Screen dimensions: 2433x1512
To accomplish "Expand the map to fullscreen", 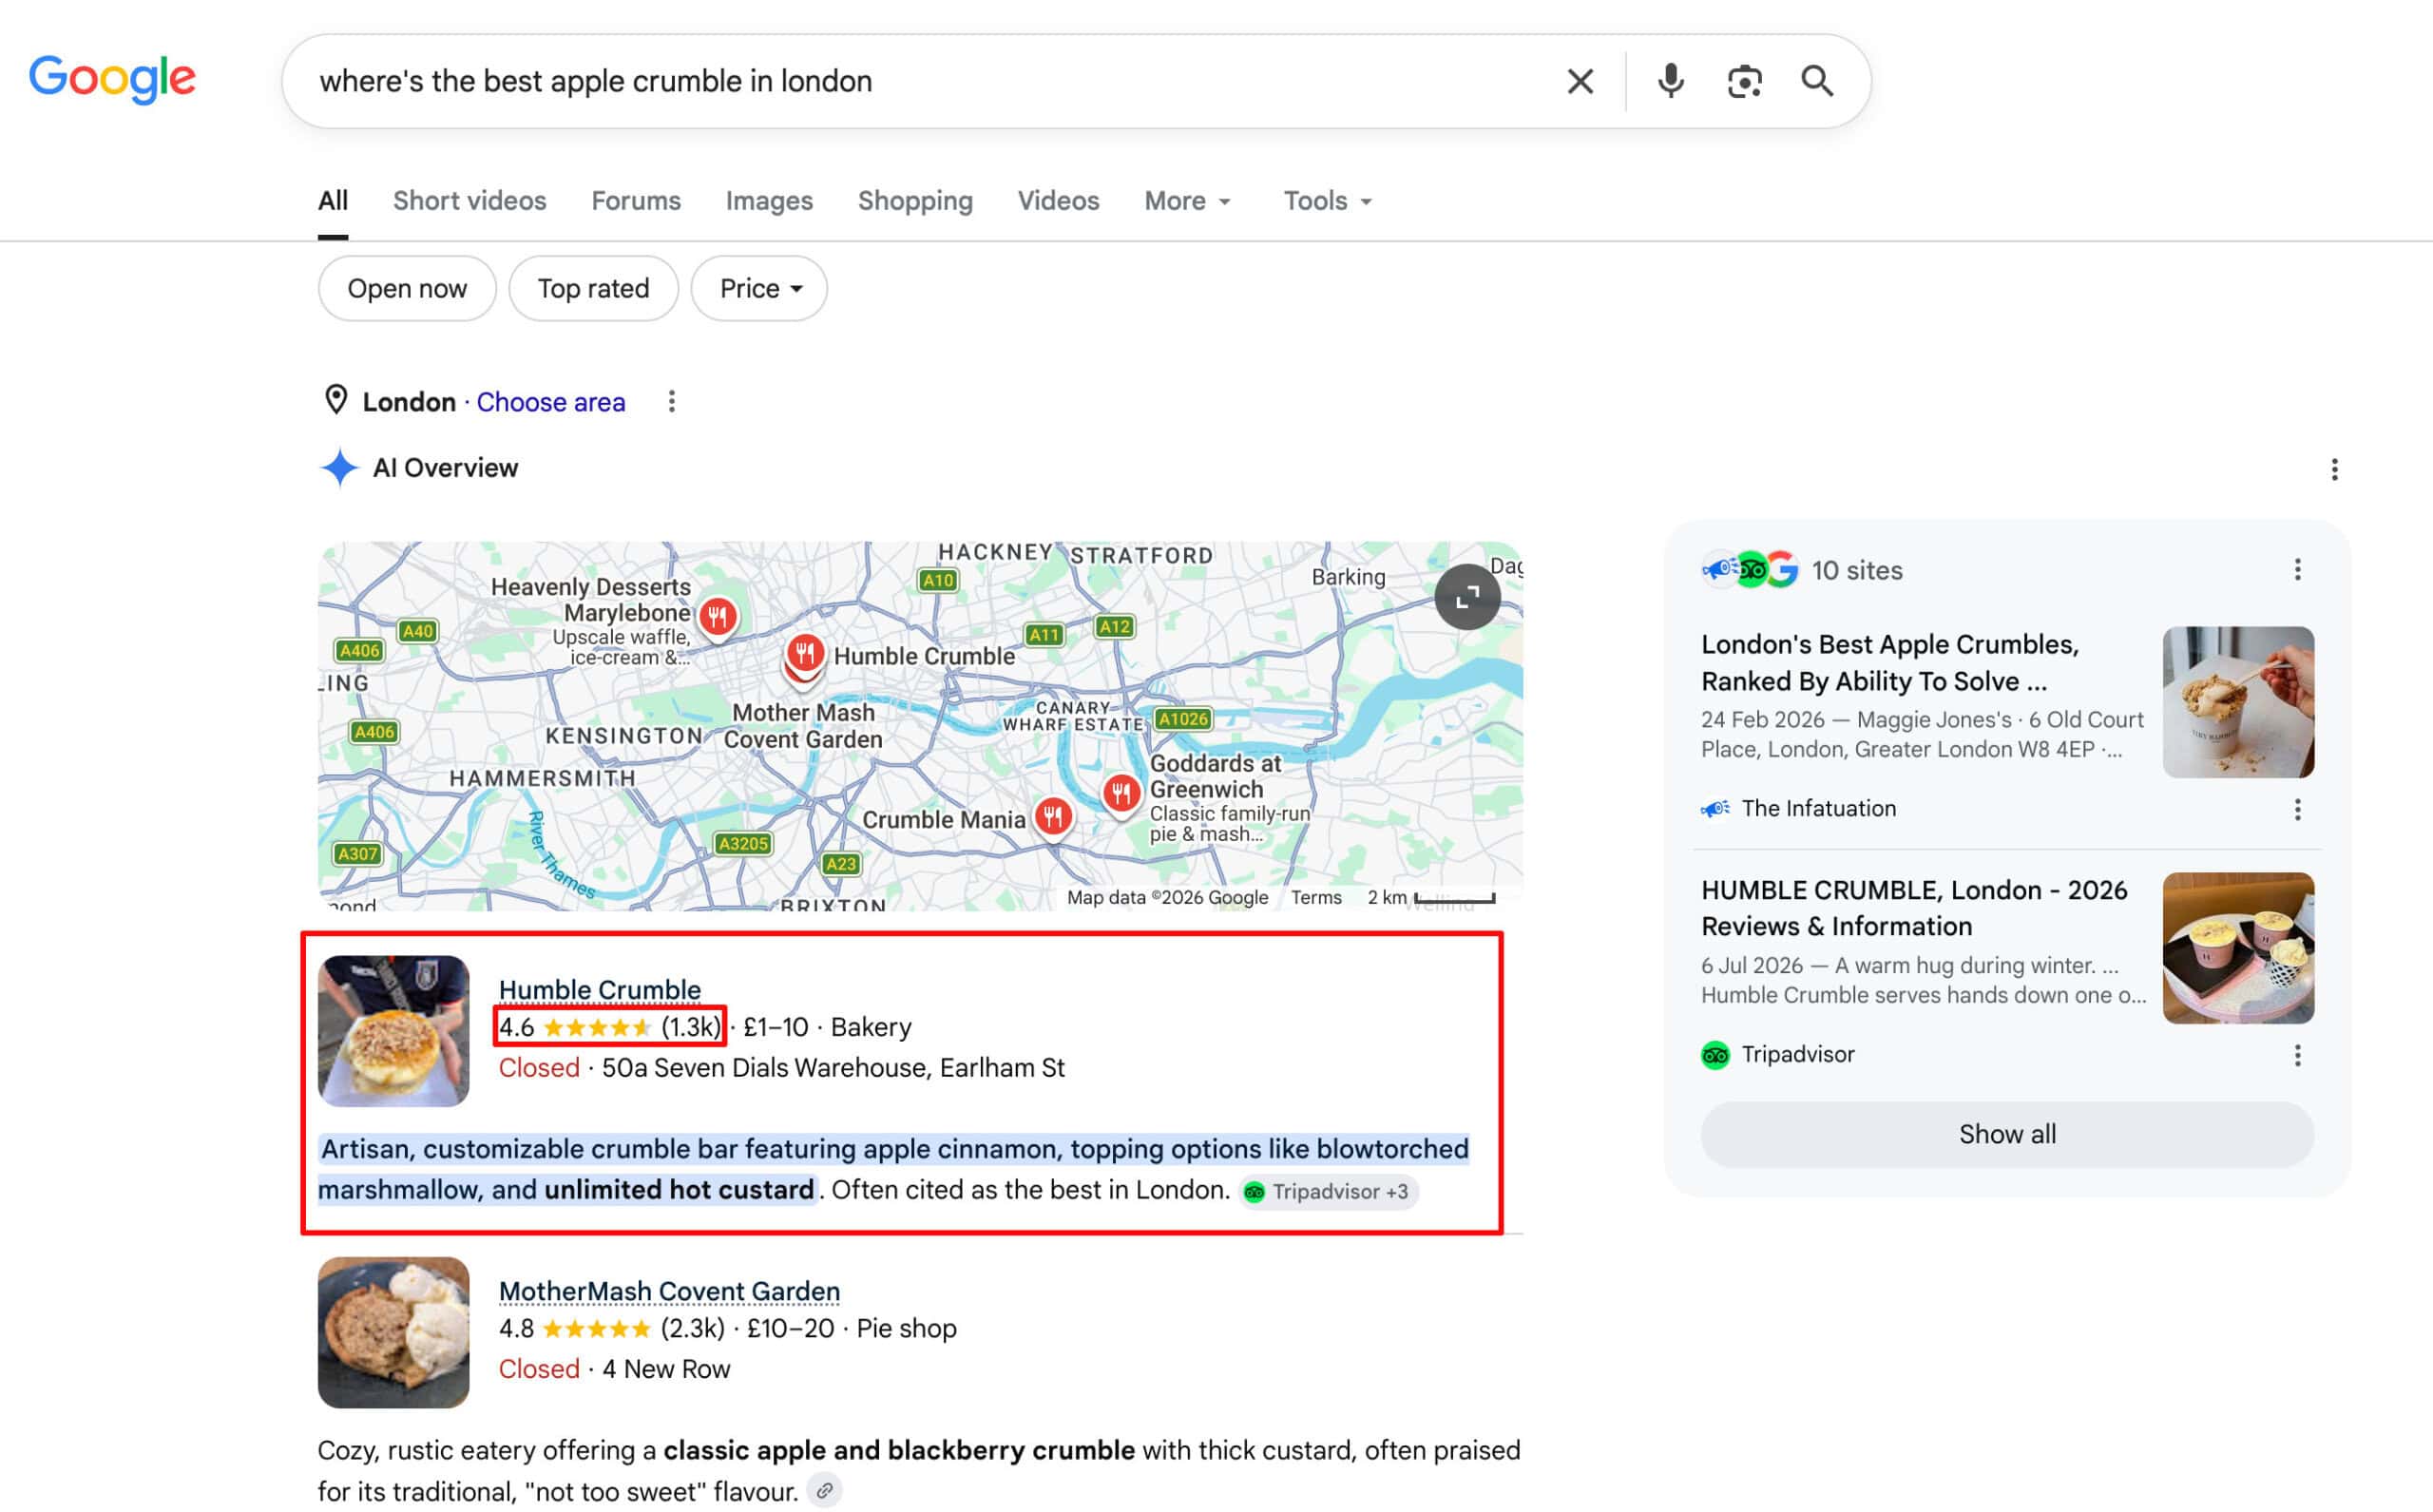I will (x=1467, y=597).
